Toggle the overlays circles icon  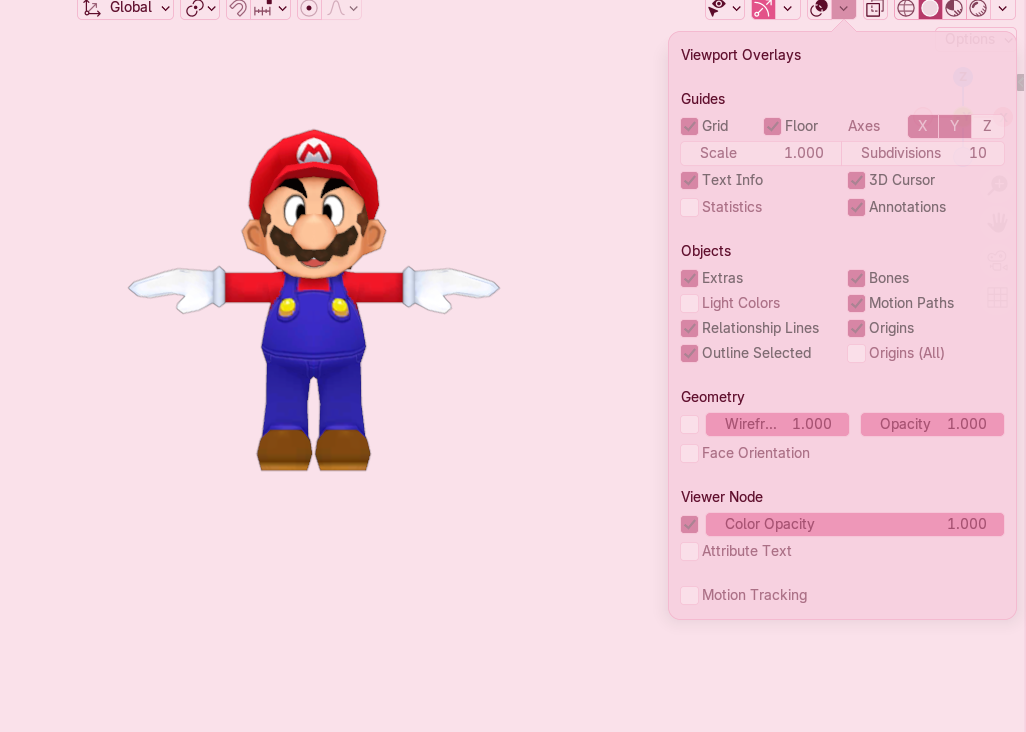[819, 8]
